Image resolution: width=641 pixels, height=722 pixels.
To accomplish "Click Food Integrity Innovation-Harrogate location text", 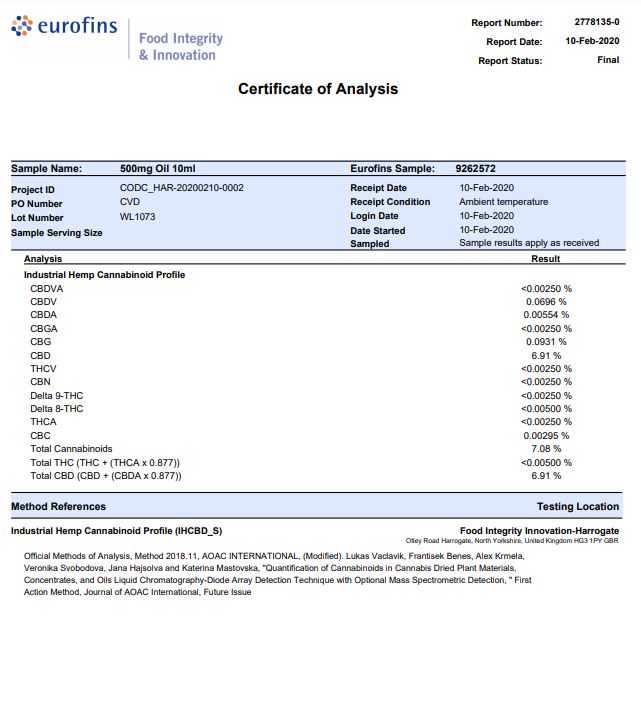I will click(539, 530).
